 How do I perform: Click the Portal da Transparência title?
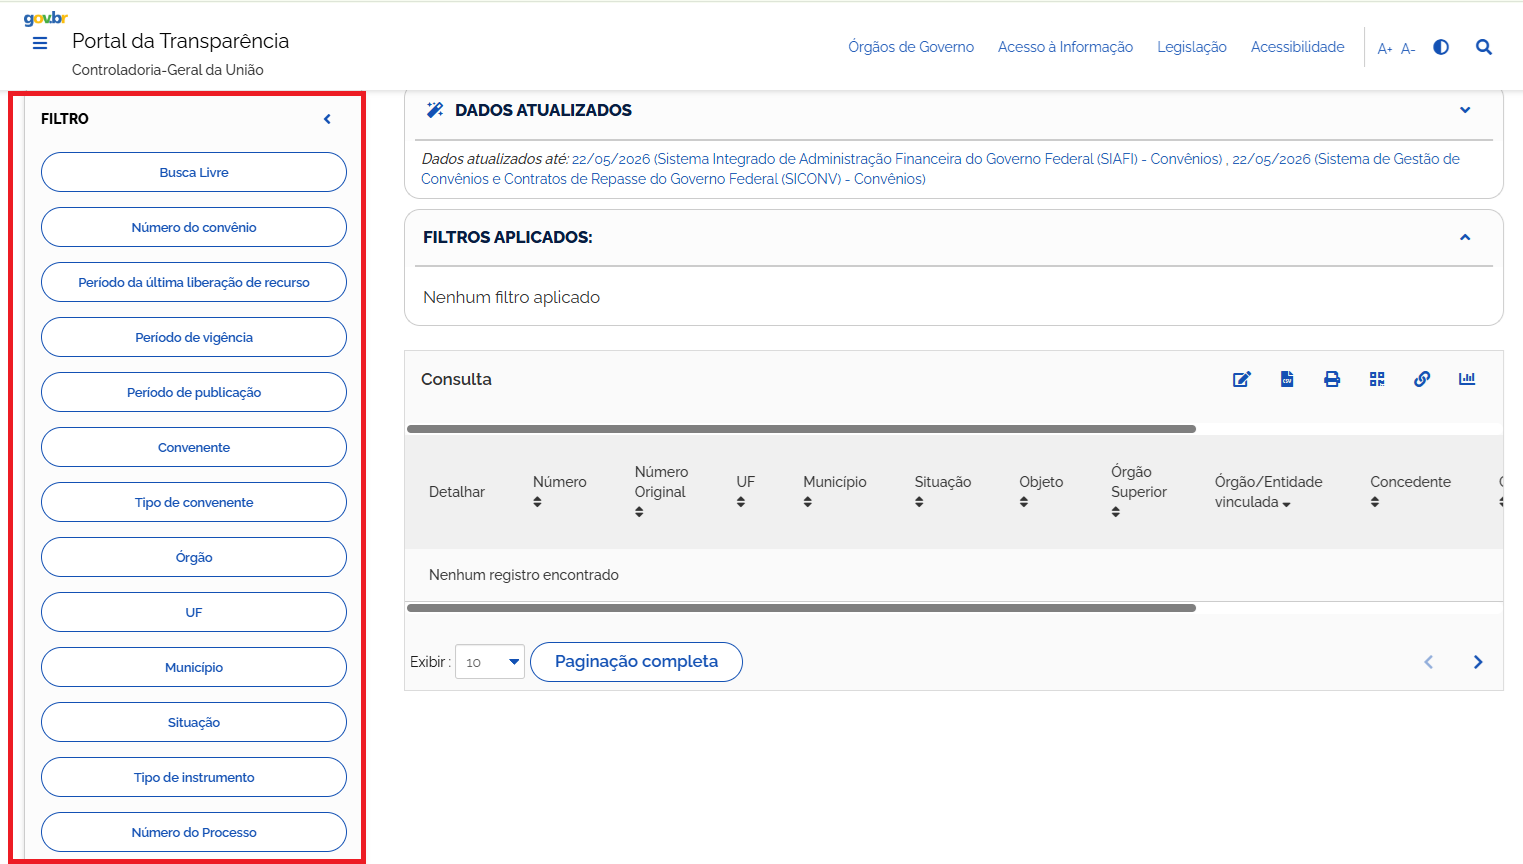[x=180, y=41]
